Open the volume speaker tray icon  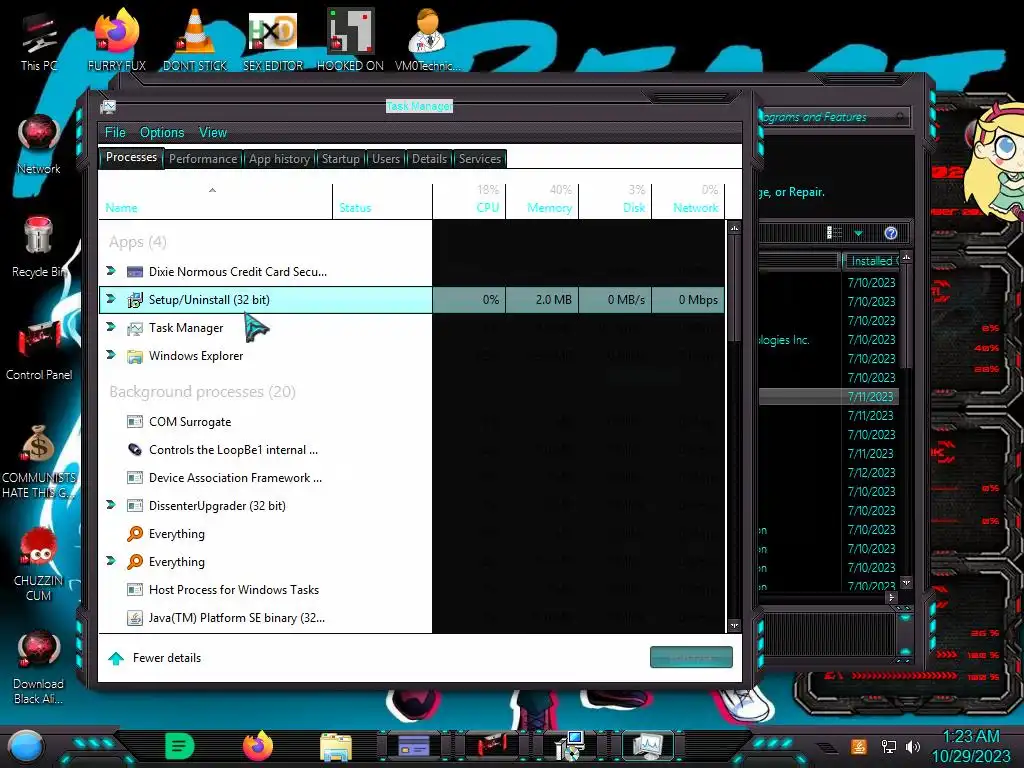point(913,746)
